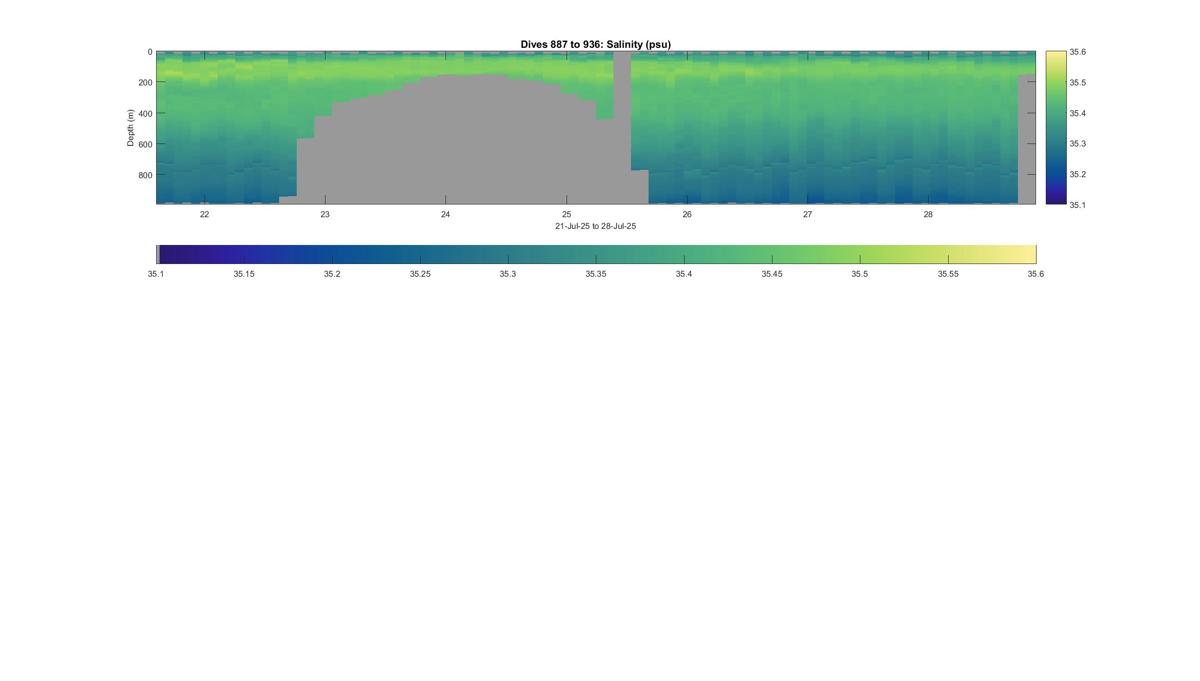Select the 'Depth (m)' y-axis label
Viewport: 1200px width, 681px height.
click(131, 128)
